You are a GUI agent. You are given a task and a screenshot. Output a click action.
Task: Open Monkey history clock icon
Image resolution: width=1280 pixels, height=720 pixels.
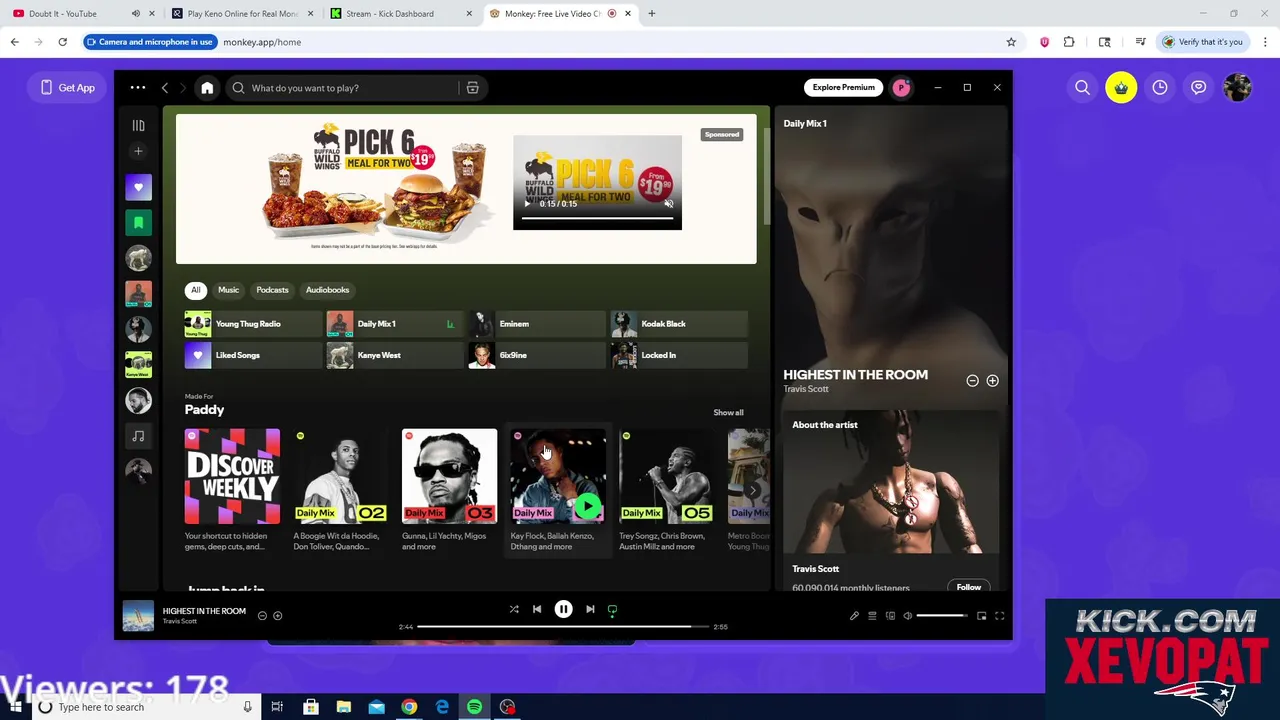1160,88
